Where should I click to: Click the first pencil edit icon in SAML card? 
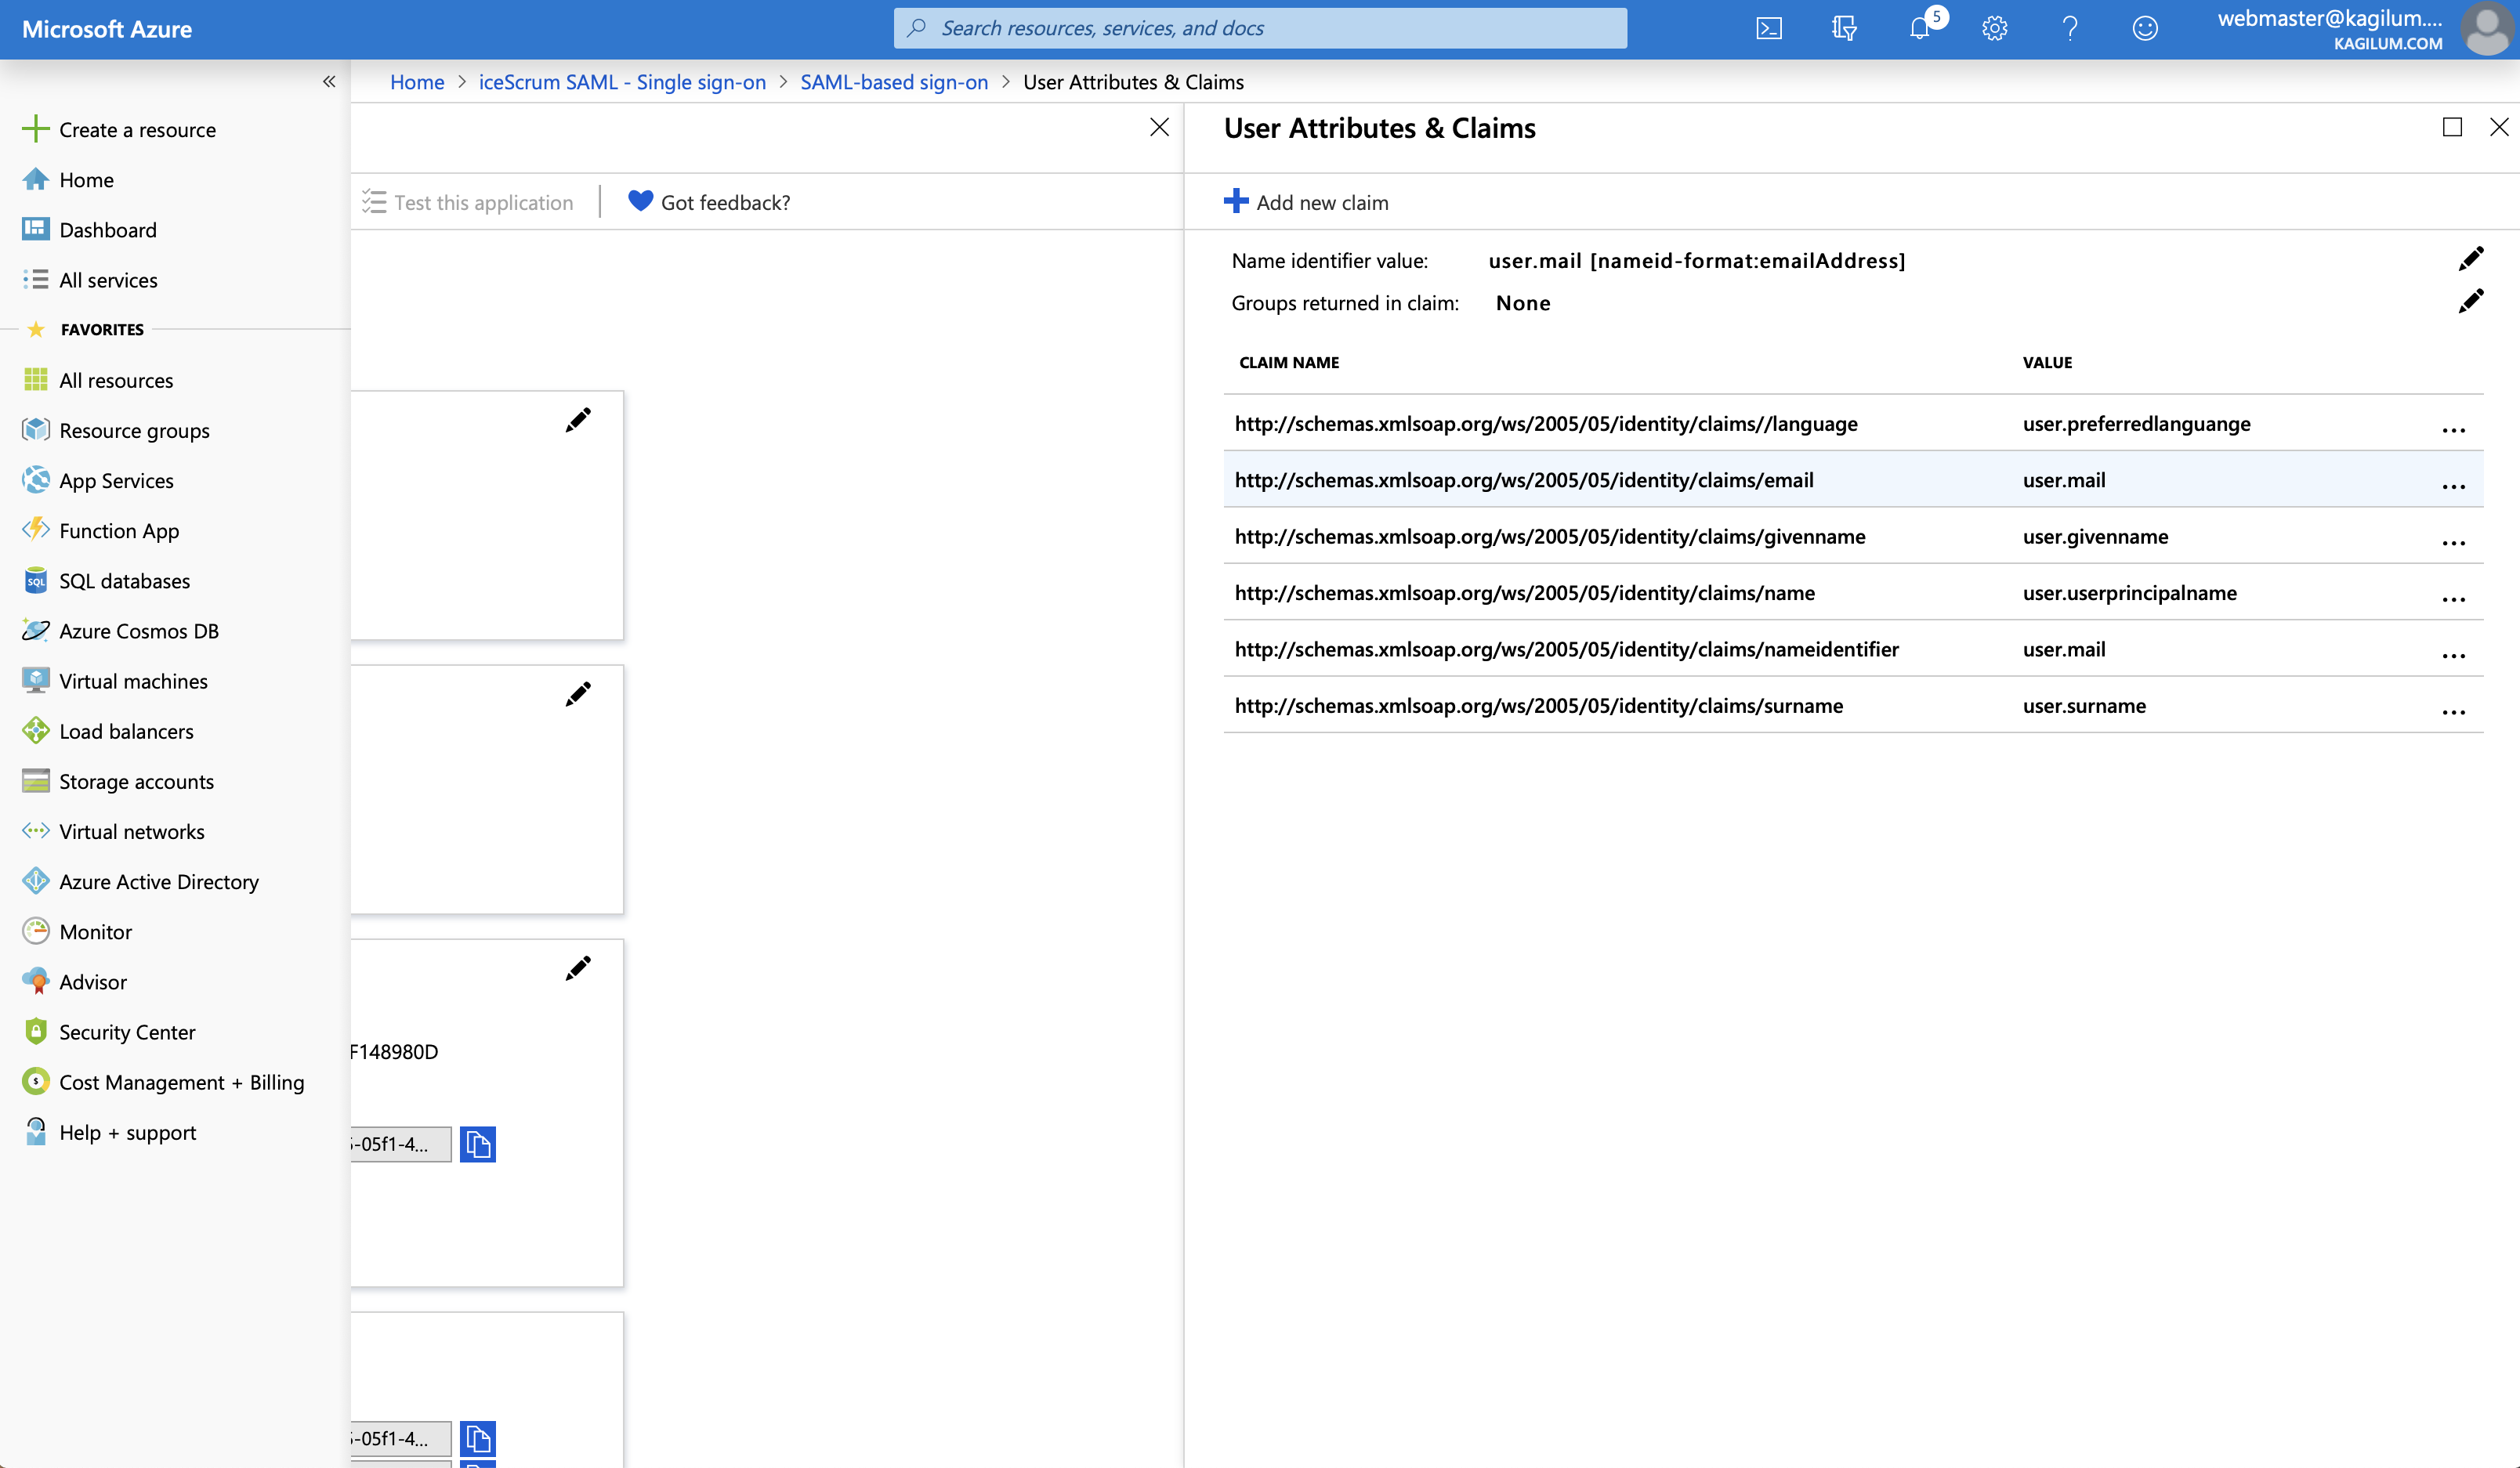[x=578, y=420]
